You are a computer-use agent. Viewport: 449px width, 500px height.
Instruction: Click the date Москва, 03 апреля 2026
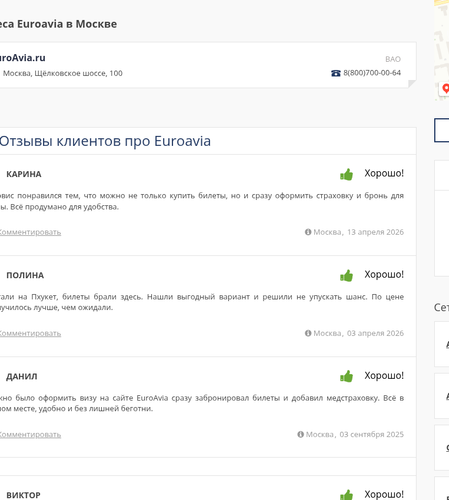358,333
